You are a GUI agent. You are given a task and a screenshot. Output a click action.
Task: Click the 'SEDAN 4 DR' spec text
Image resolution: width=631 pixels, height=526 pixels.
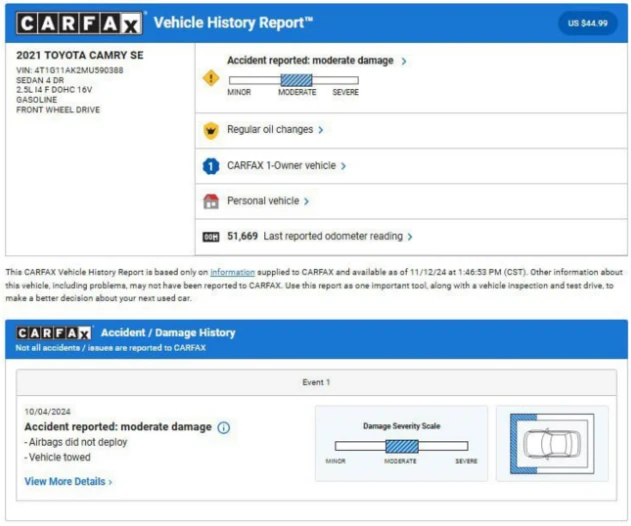tap(40, 80)
